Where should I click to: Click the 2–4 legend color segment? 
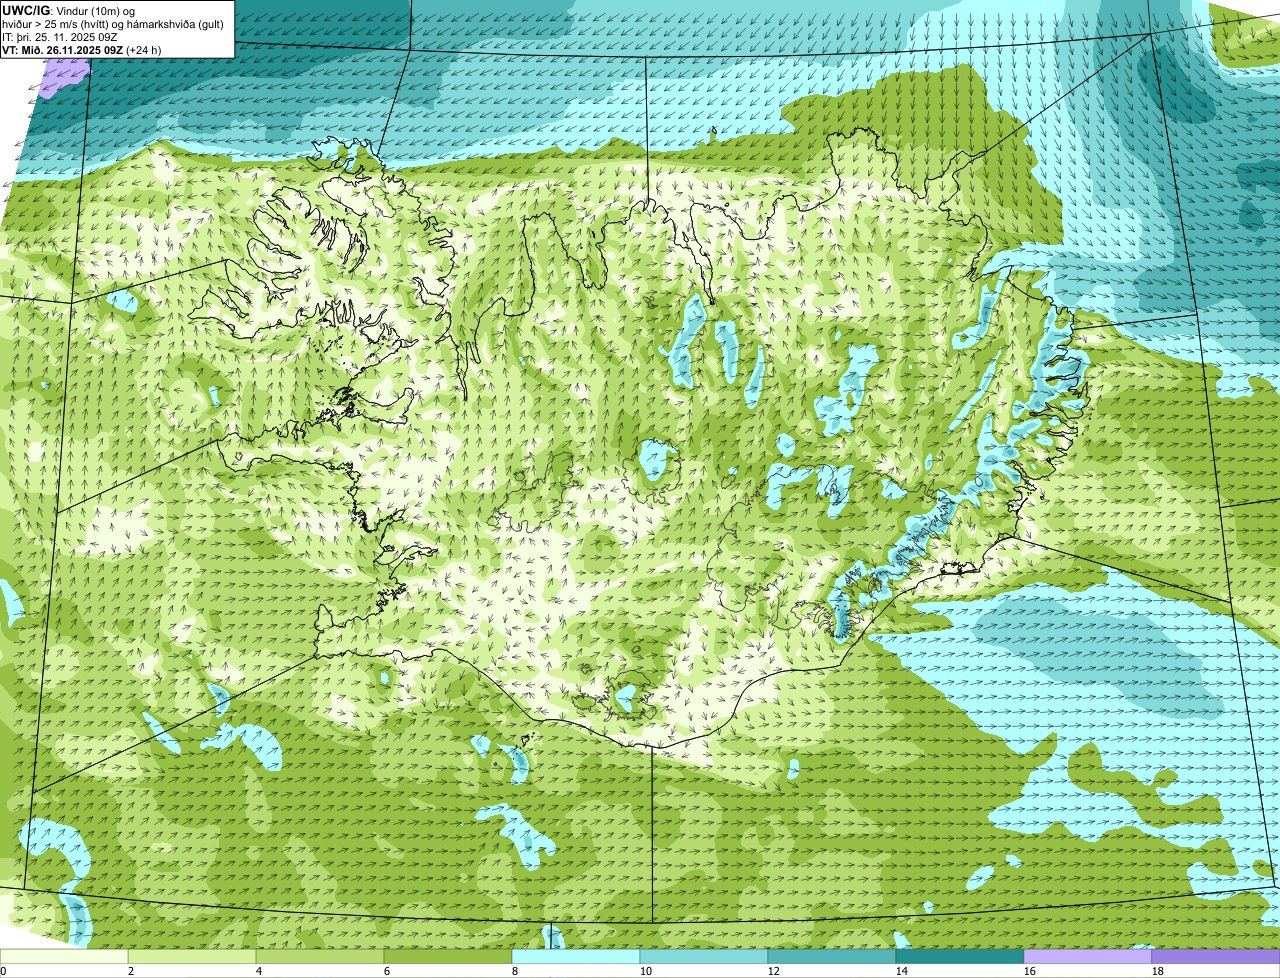coord(192,957)
